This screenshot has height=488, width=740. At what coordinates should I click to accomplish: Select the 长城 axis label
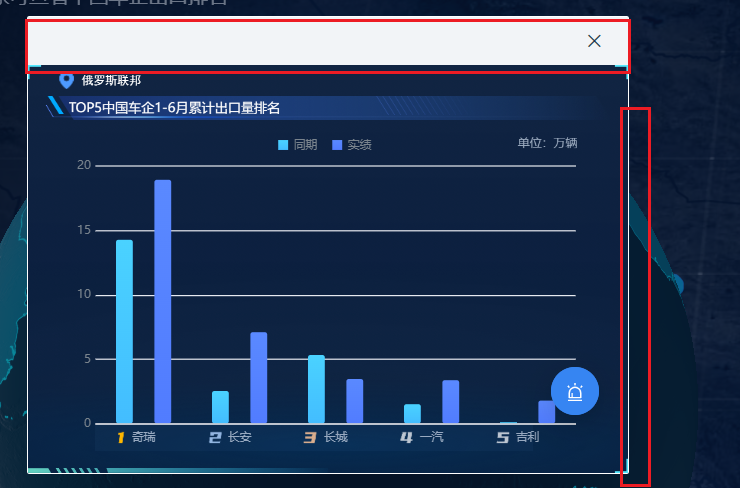(336, 437)
